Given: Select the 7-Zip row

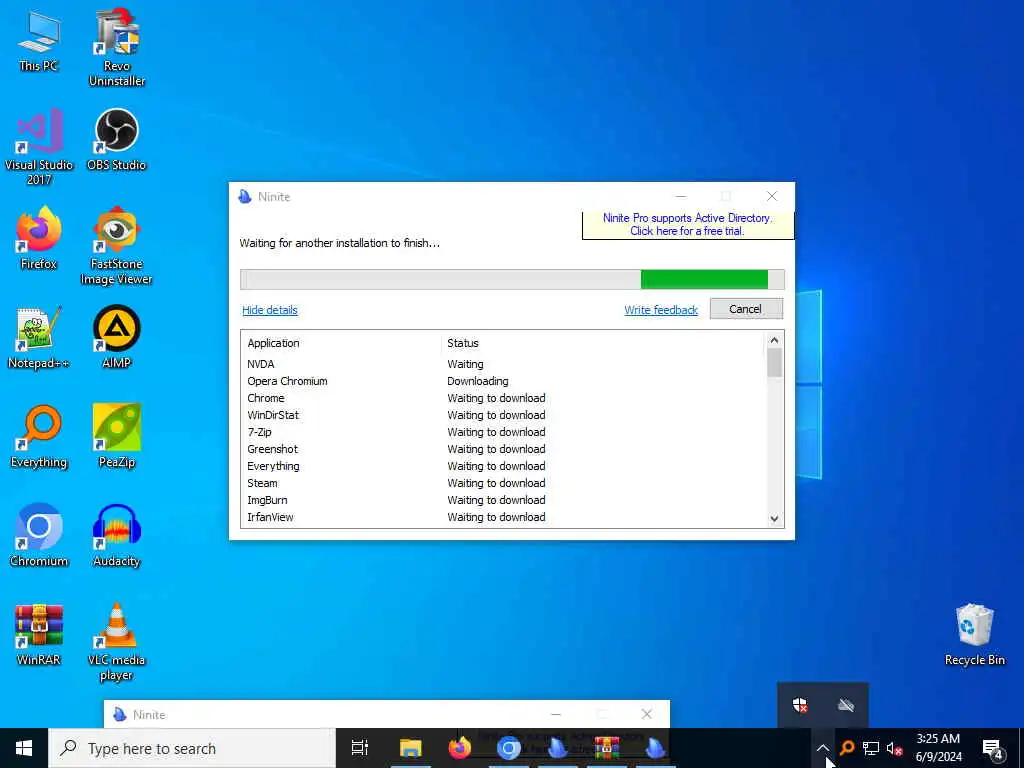Looking at the screenshot, I should (503, 432).
